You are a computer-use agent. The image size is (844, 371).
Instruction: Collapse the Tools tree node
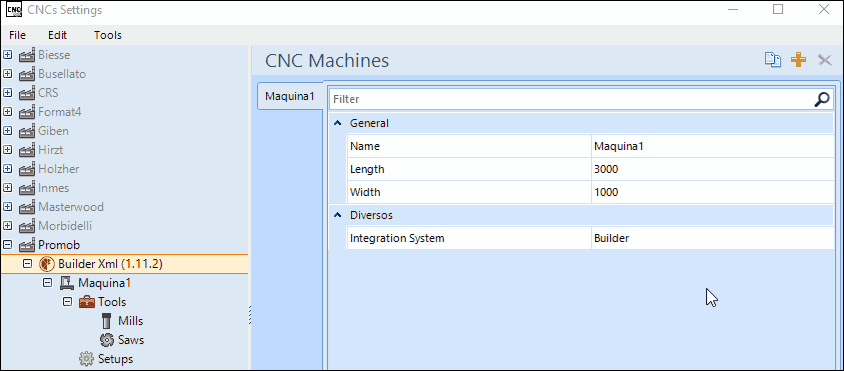(67, 302)
